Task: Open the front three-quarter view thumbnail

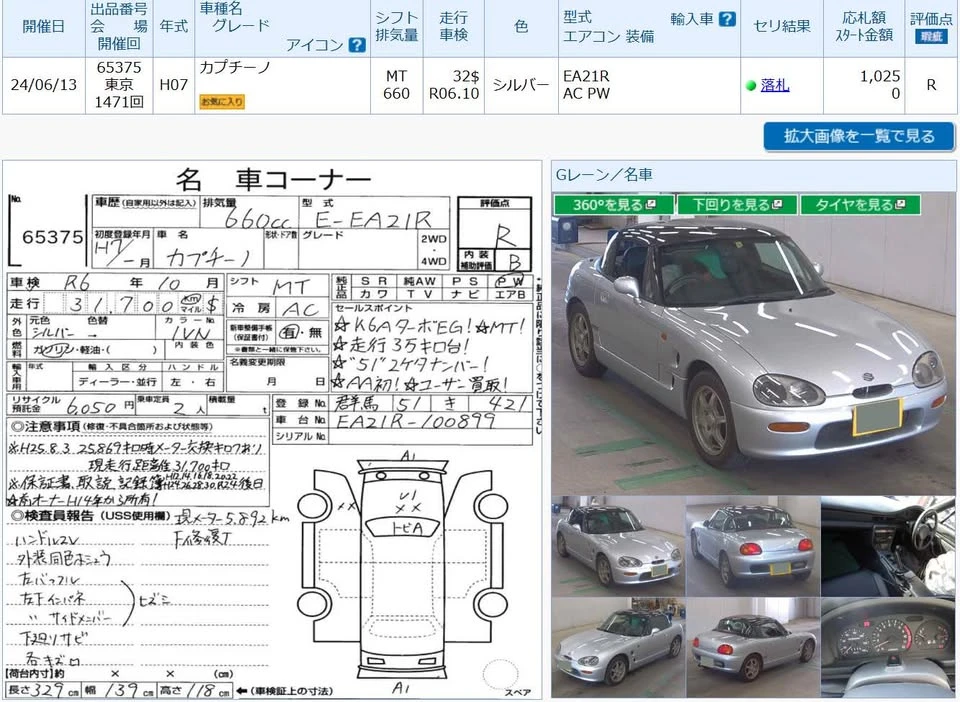Action: (x=618, y=546)
